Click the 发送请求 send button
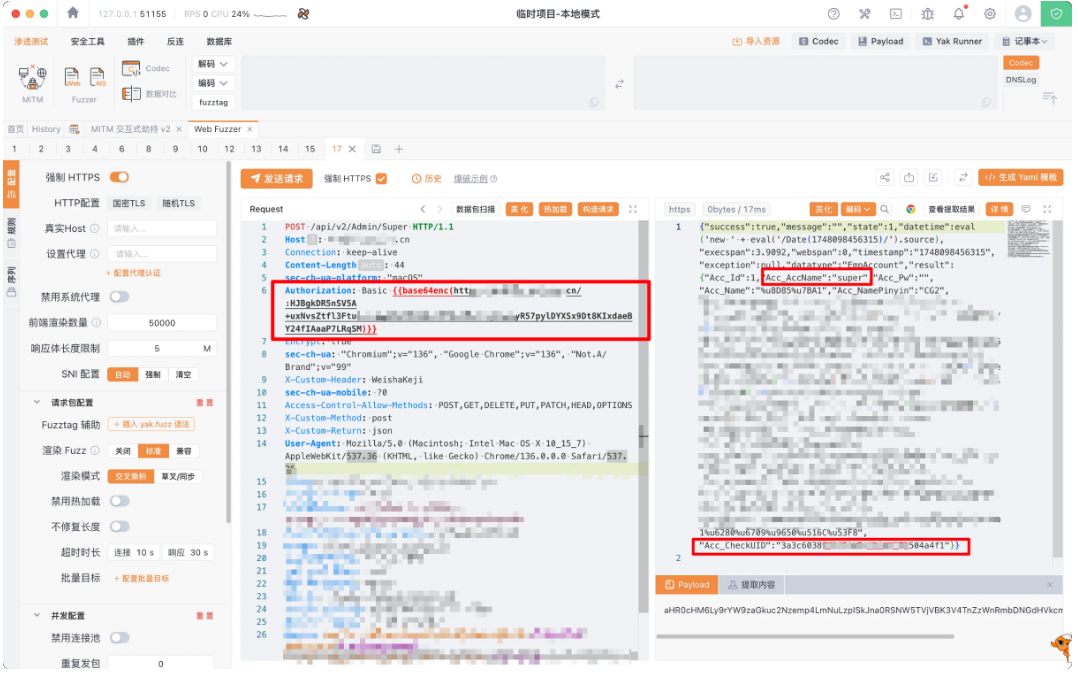The width and height of the screenshot is (1078, 678). 276,178
